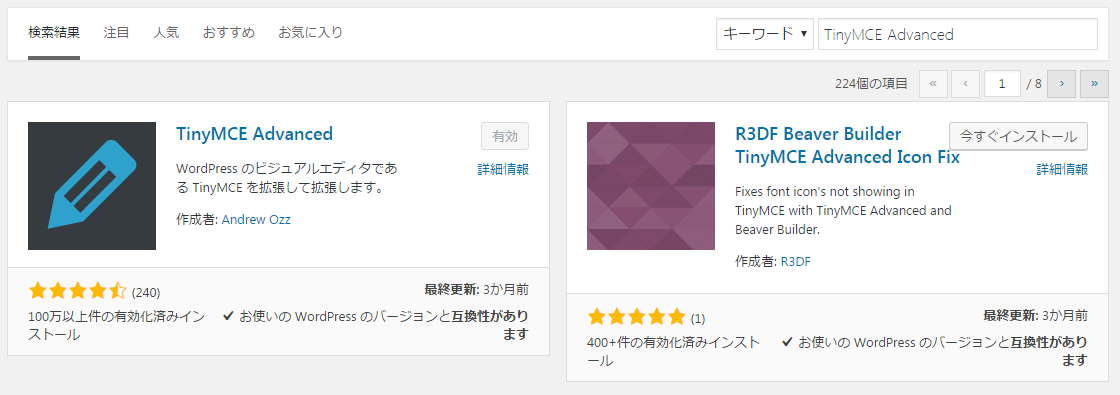
Task: Click the TinyMCE Advanced star rating
Action: [x=77, y=291]
